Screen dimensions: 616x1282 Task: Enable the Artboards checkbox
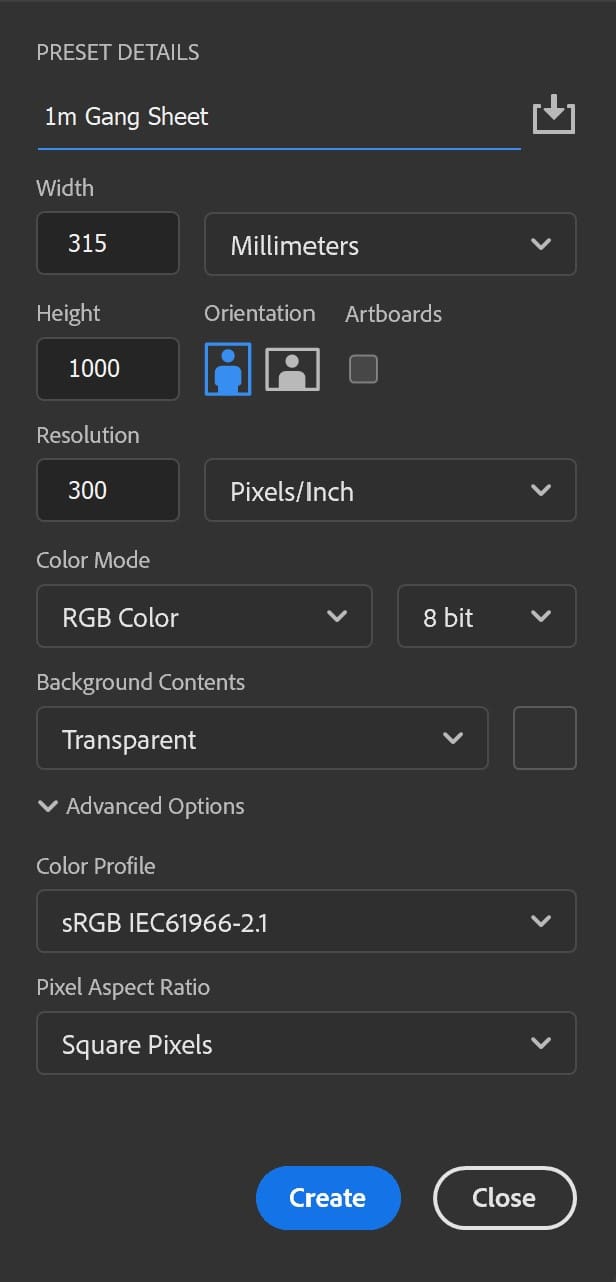(364, 368)
